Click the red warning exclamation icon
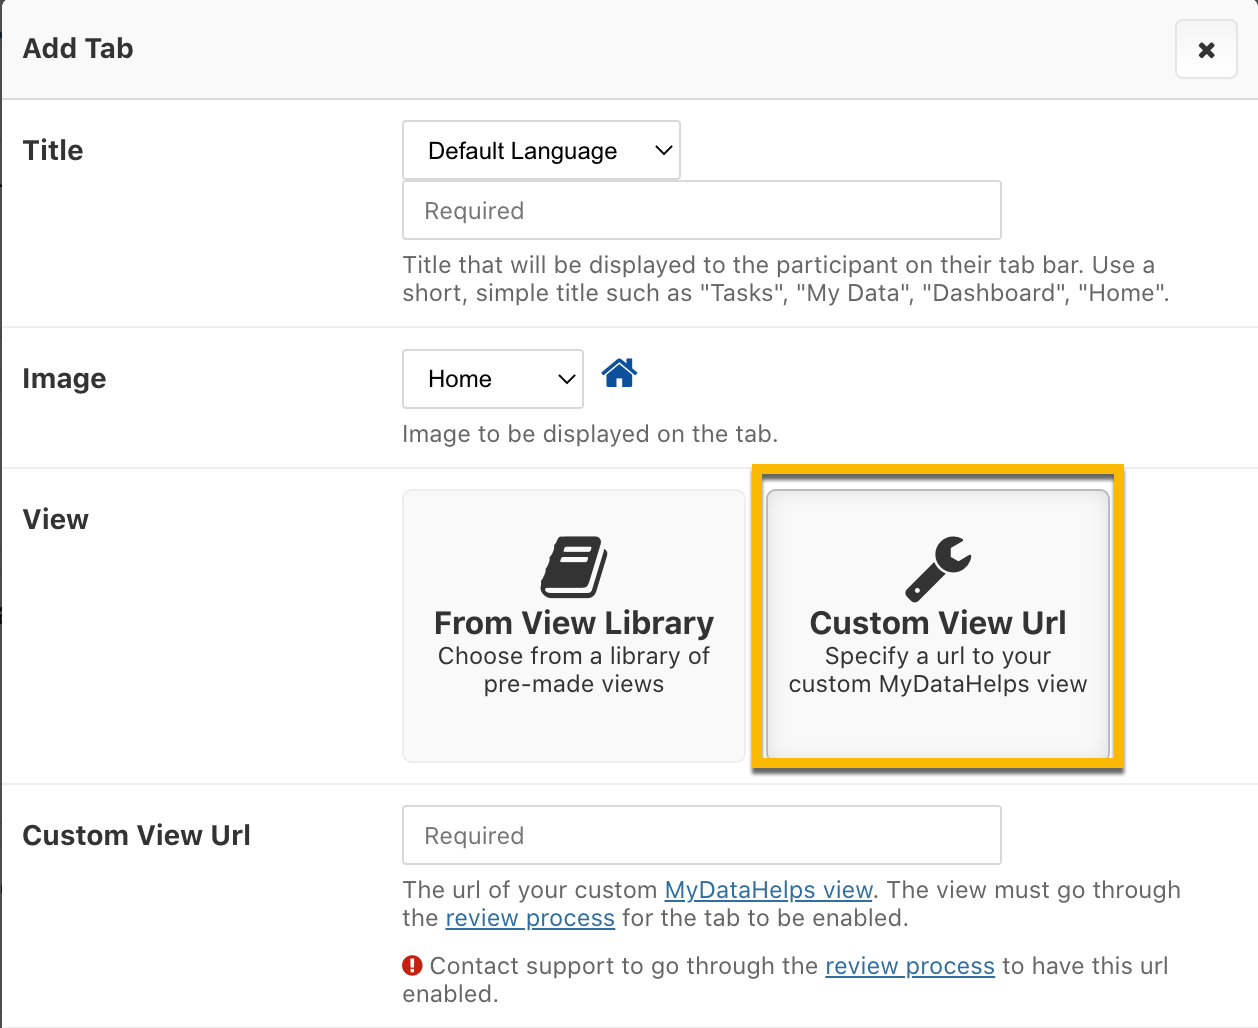Screen dimensions: 1258x1028 (412, 965)
